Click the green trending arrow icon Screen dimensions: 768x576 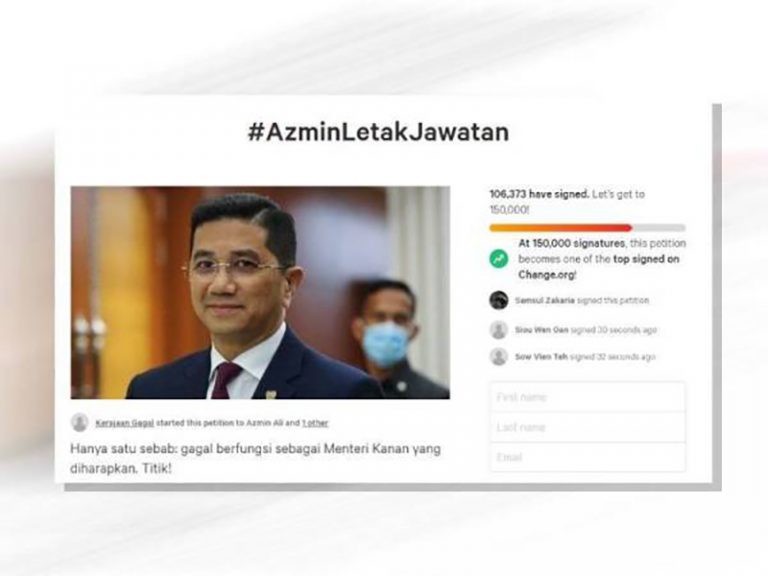click(499, 259)
